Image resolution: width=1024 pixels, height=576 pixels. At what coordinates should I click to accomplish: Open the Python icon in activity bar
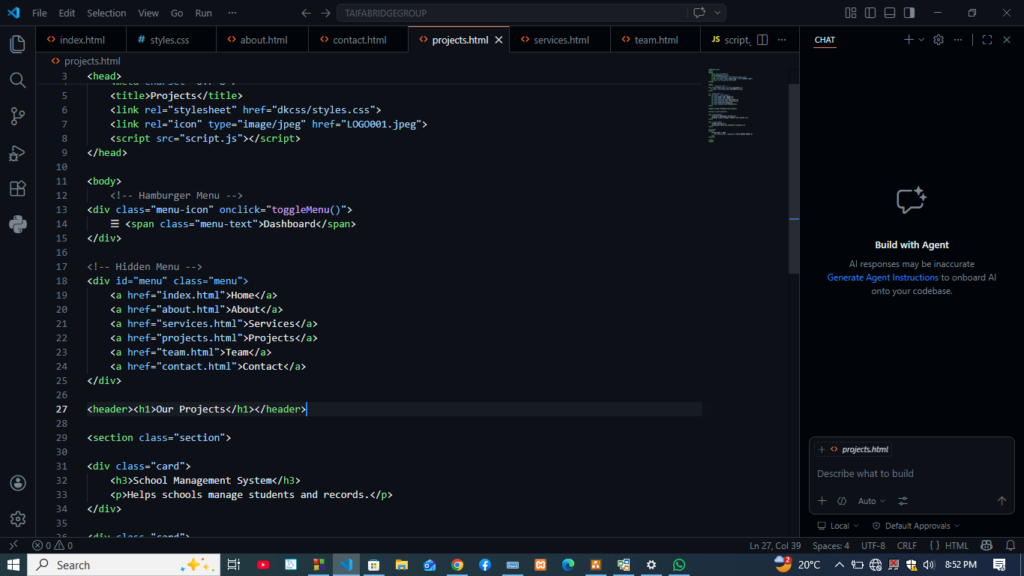18,225
